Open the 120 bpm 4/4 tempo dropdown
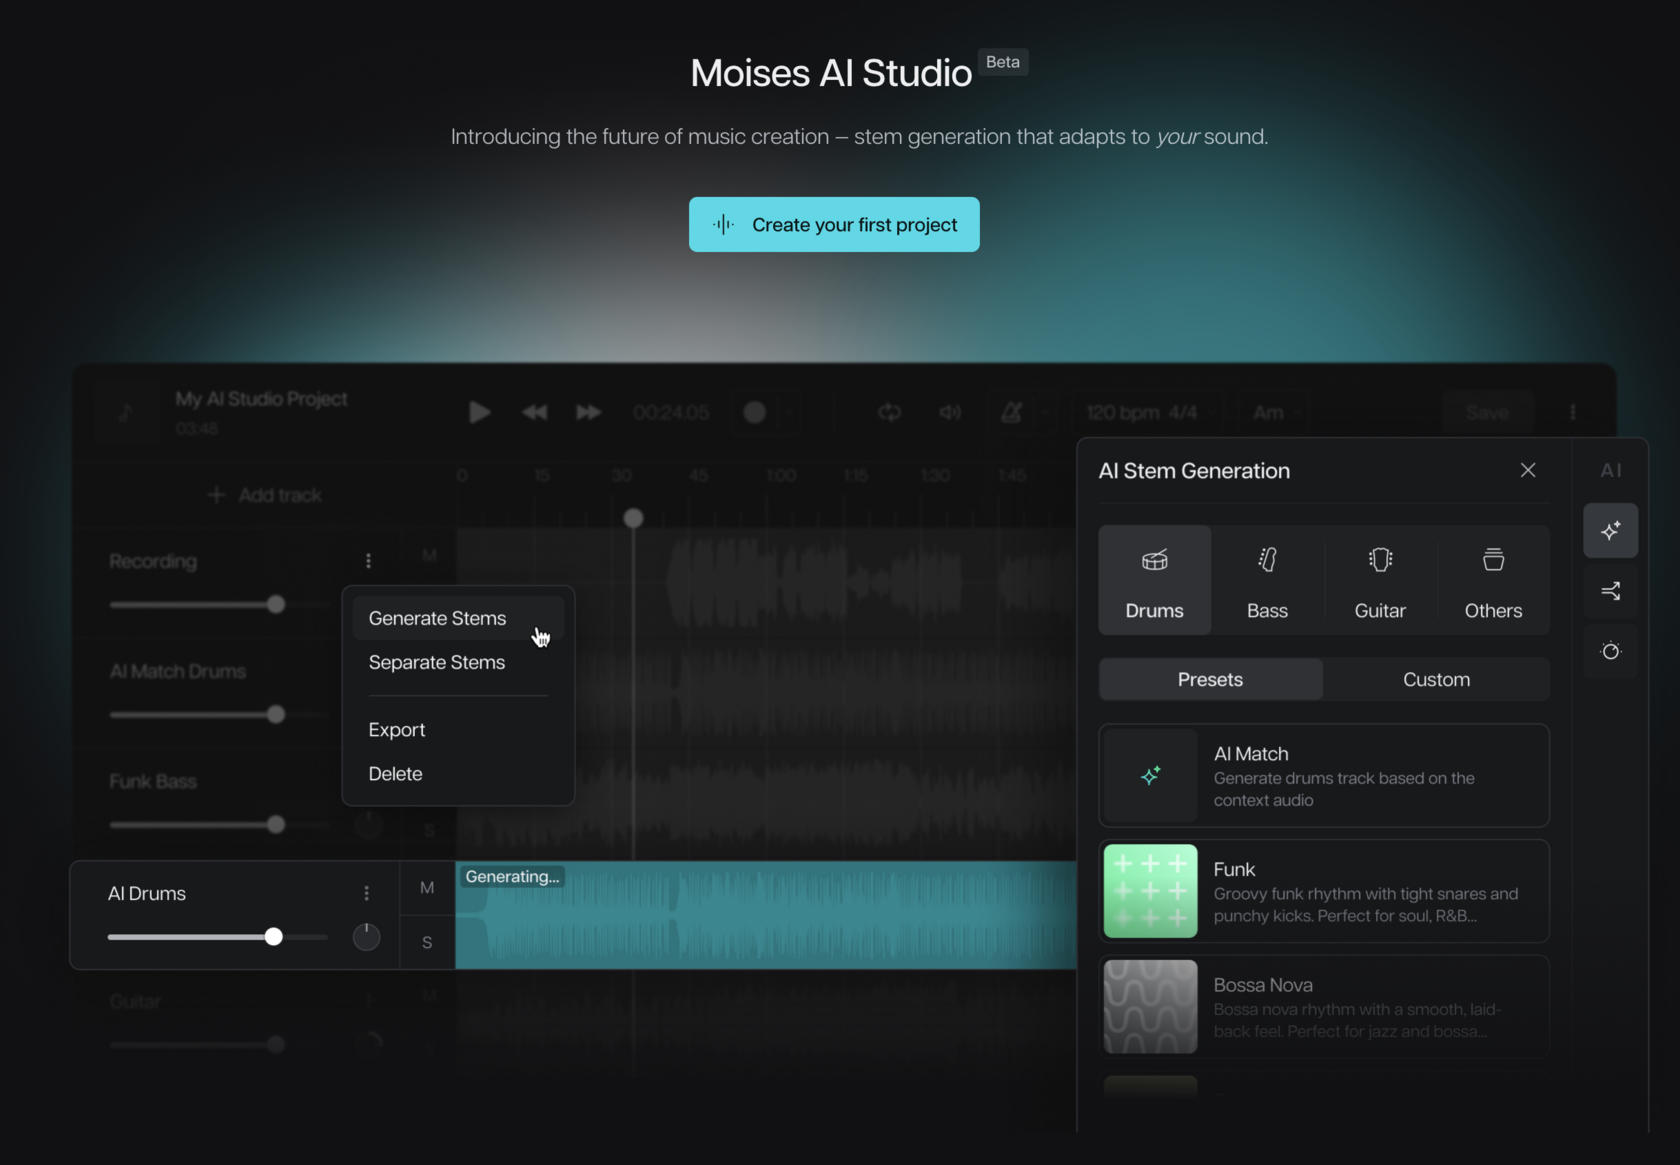Screen dimensions: 1680x1165 [x=1150, y=412]
